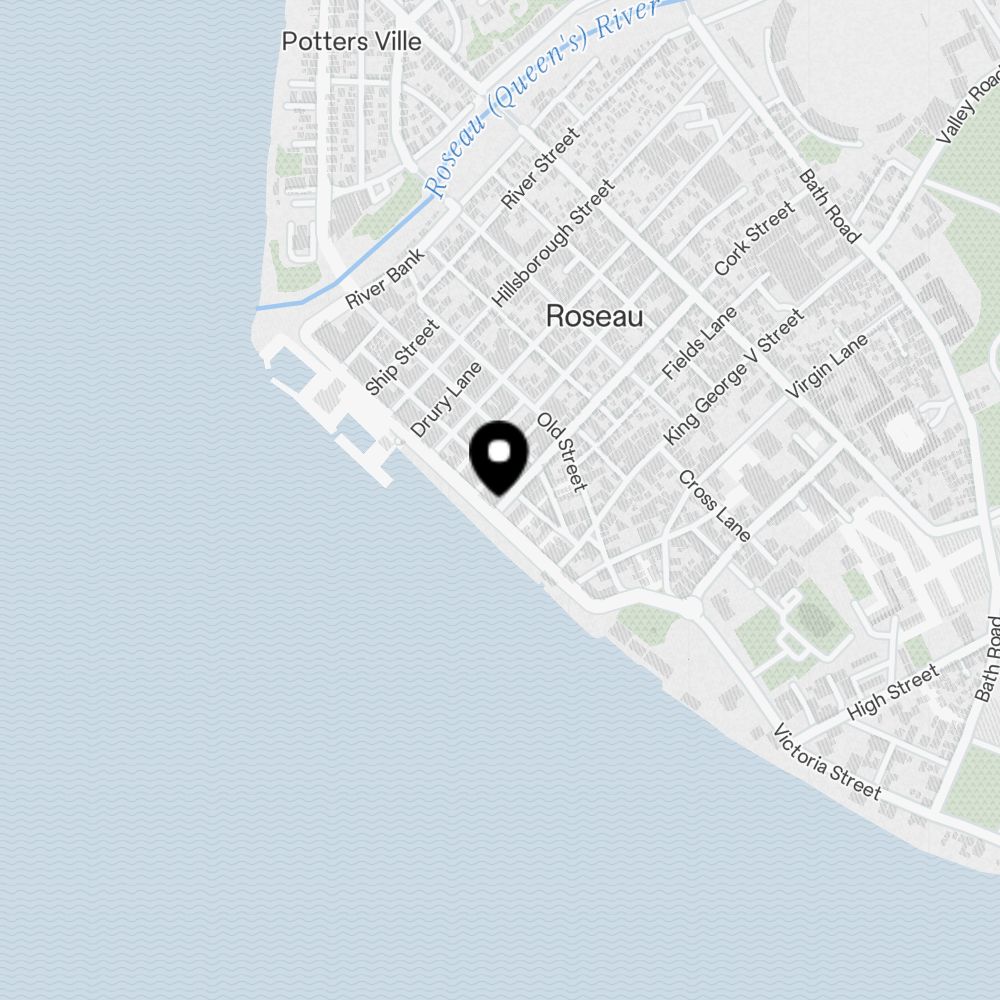Click the Cross Lane label
1000x1000 pixels.
714,506
